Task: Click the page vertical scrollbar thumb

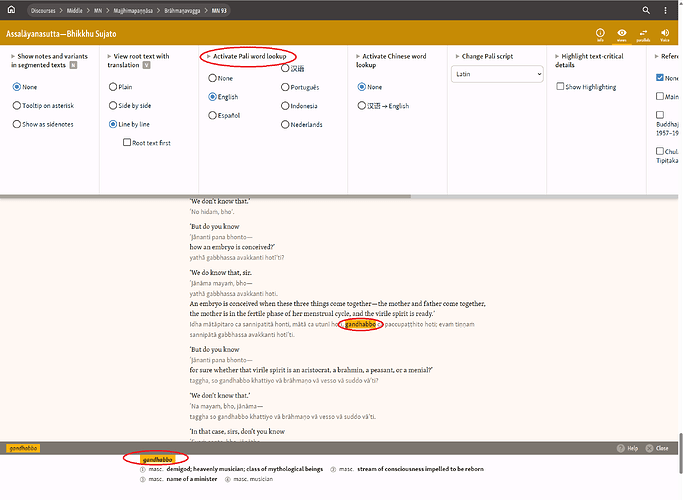Action: click(680, 453)
